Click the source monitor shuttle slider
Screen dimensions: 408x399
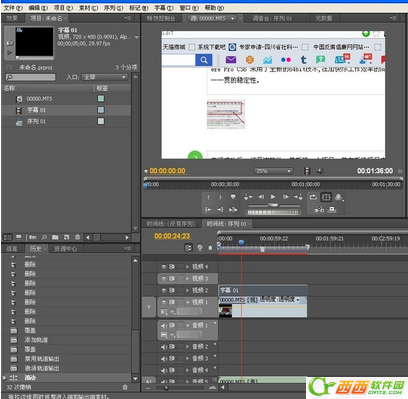pos(273,205)
